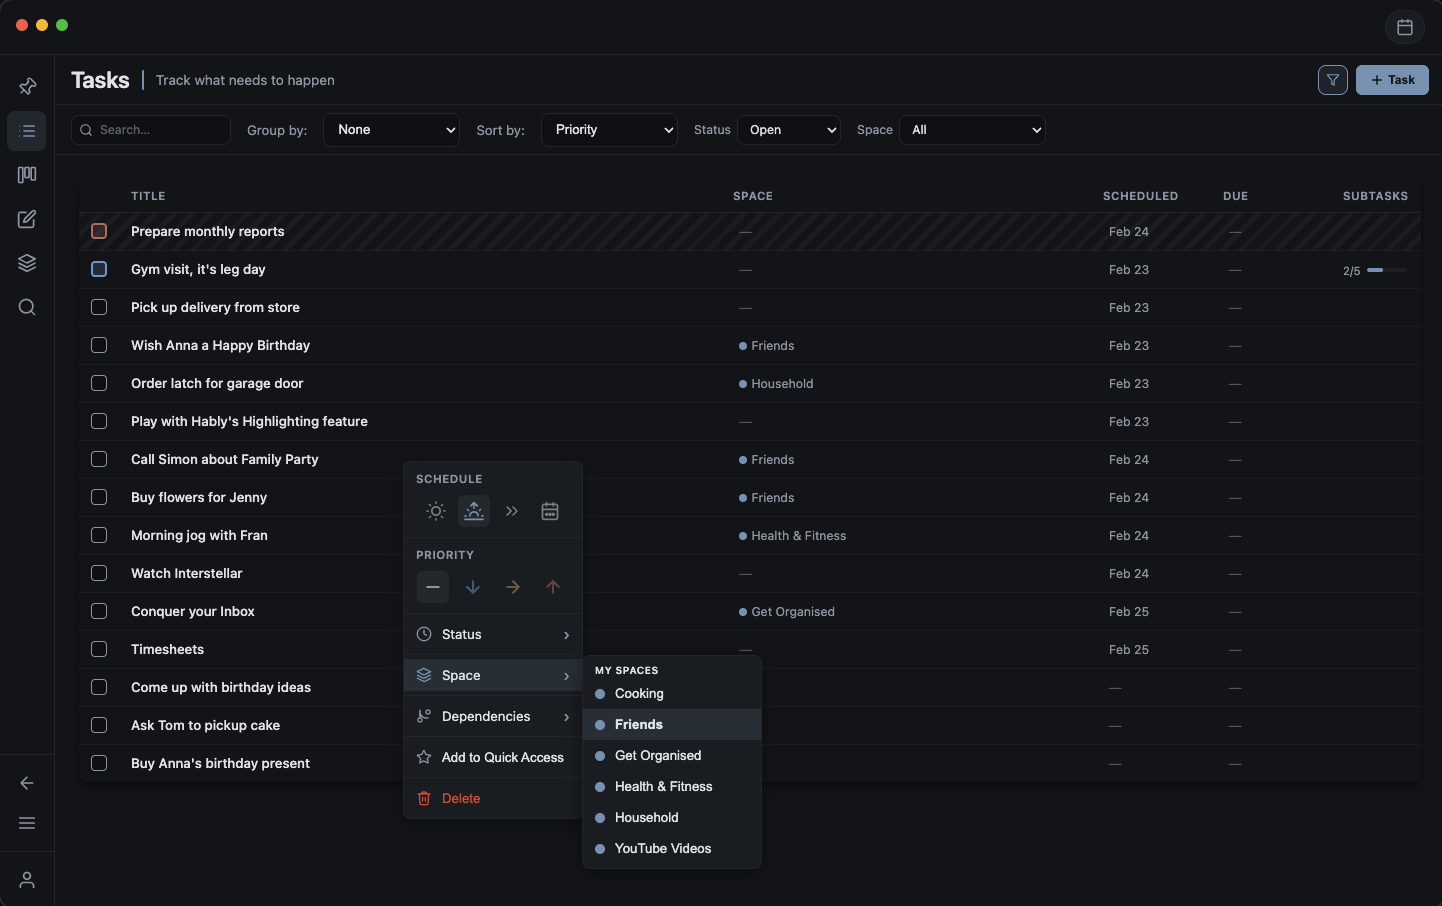Mark Buy flowers for Jenny complete
The width and height of the screenshot is (1442, 906).
99,497
